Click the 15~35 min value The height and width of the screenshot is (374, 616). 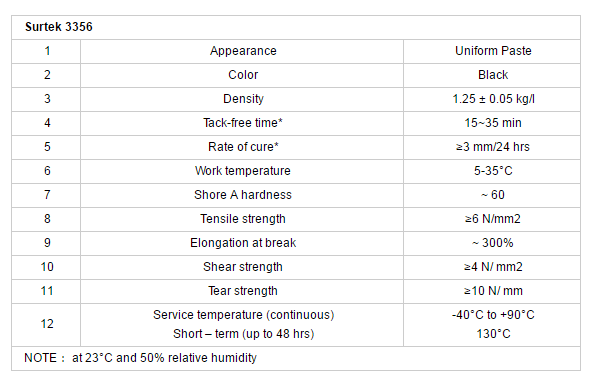(493, 123)
